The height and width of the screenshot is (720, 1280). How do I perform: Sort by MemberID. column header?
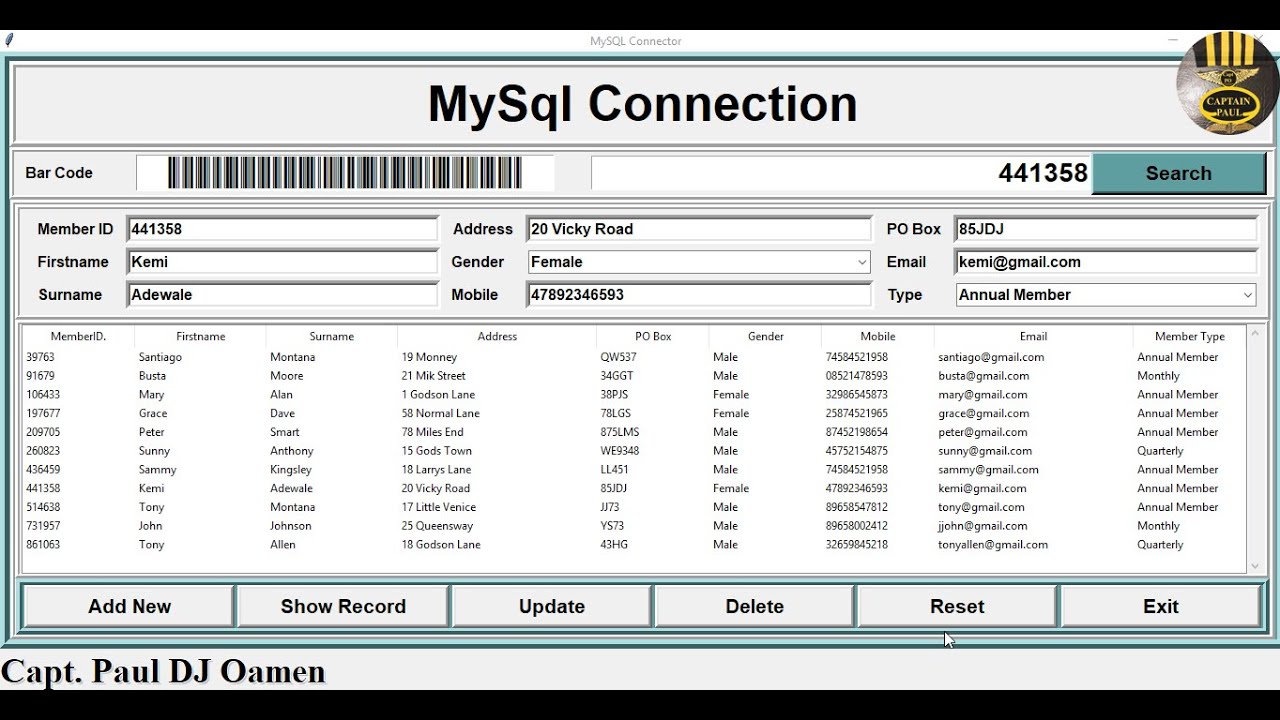click(78, 336)
